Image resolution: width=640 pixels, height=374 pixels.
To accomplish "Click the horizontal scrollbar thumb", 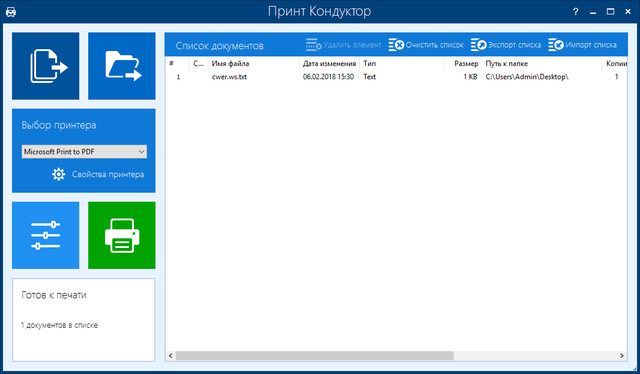I will click(x=315, y=356).
